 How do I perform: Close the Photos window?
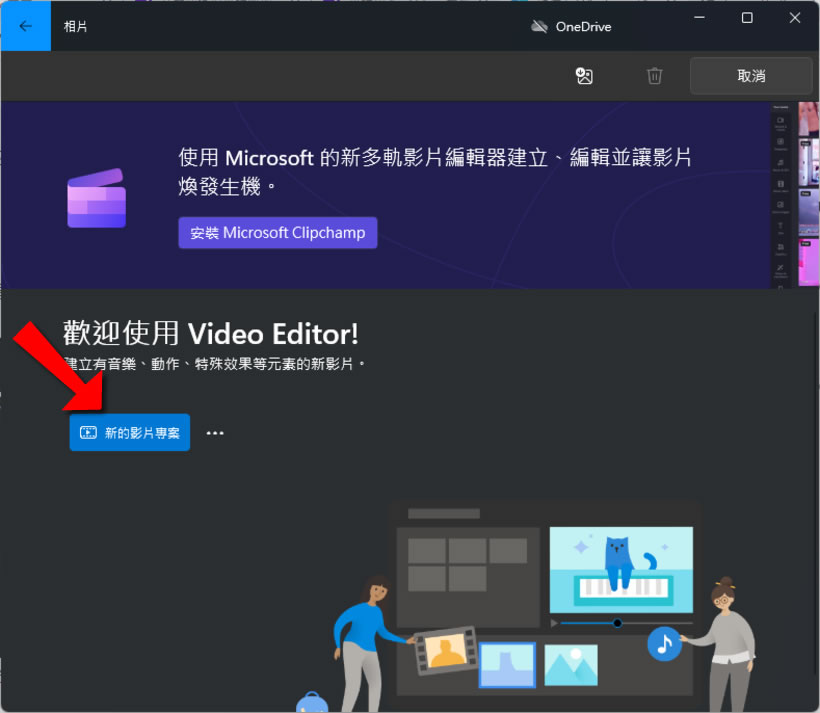point(795,18)
